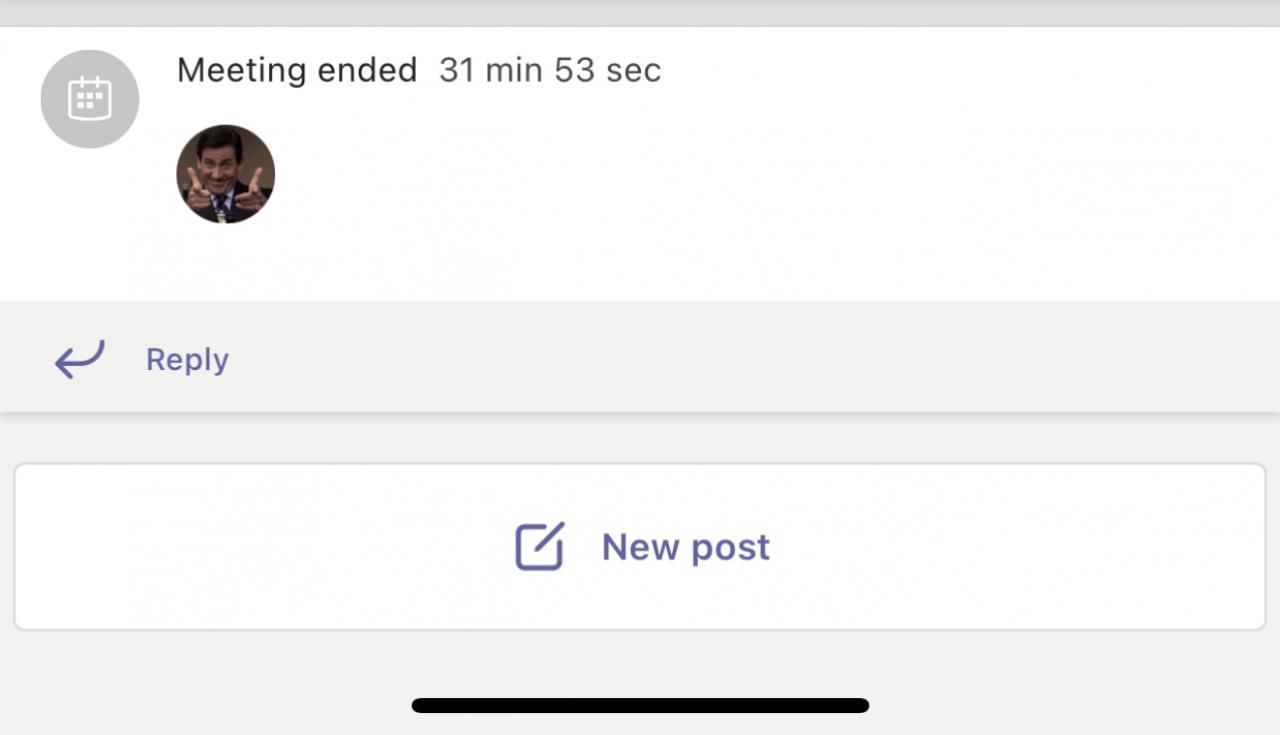
Task: Open the meeting participant's avatar
Action: coord(226,174)
